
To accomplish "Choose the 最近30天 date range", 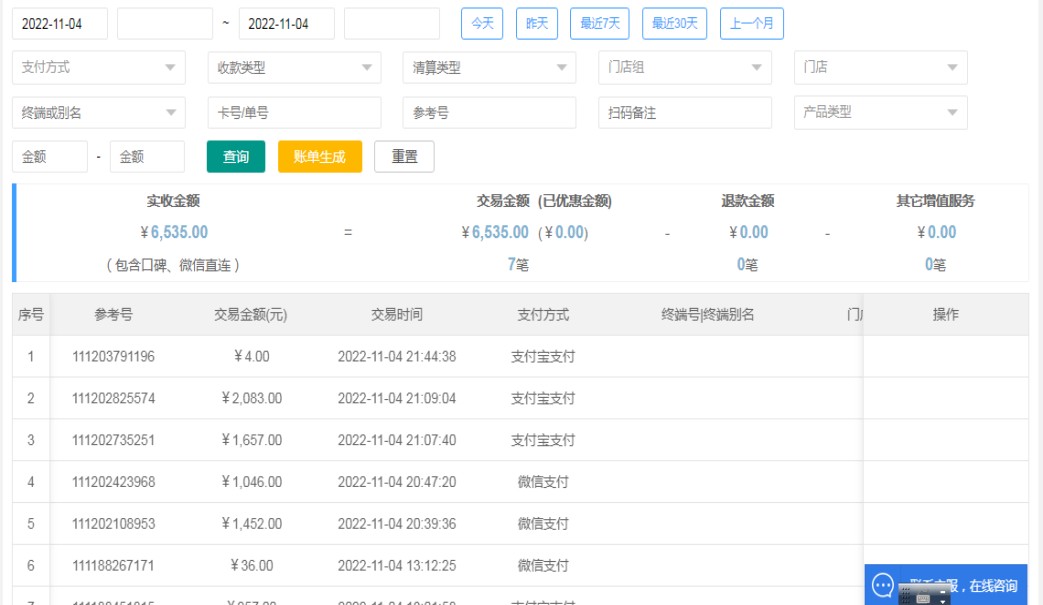I will pos(675,23).
